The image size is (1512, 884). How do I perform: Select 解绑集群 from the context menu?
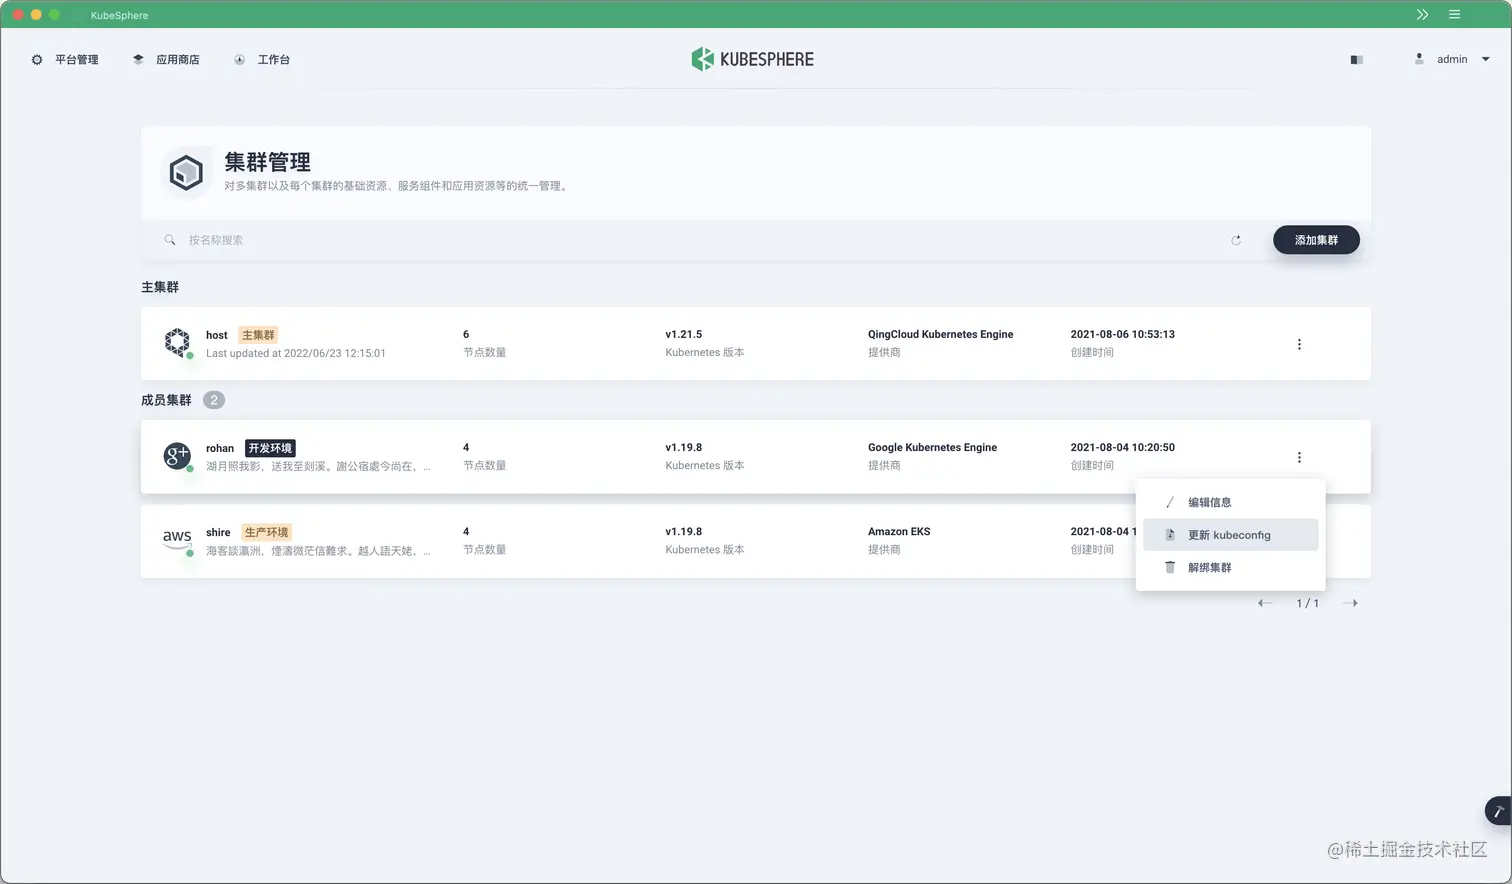(x=1230, y=567)
